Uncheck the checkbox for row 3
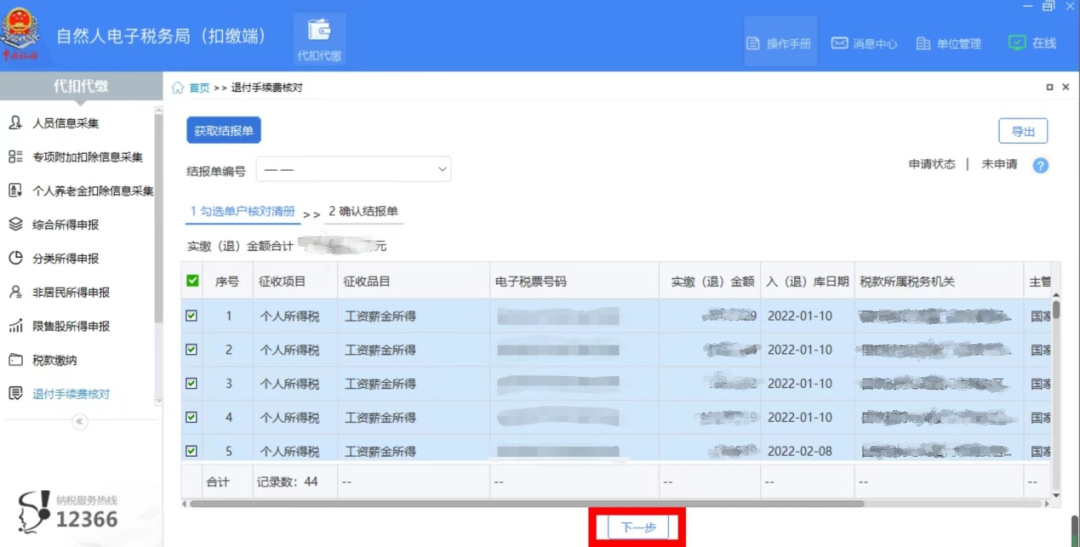This screenshot has height=547, width=1080. (192, 384)
